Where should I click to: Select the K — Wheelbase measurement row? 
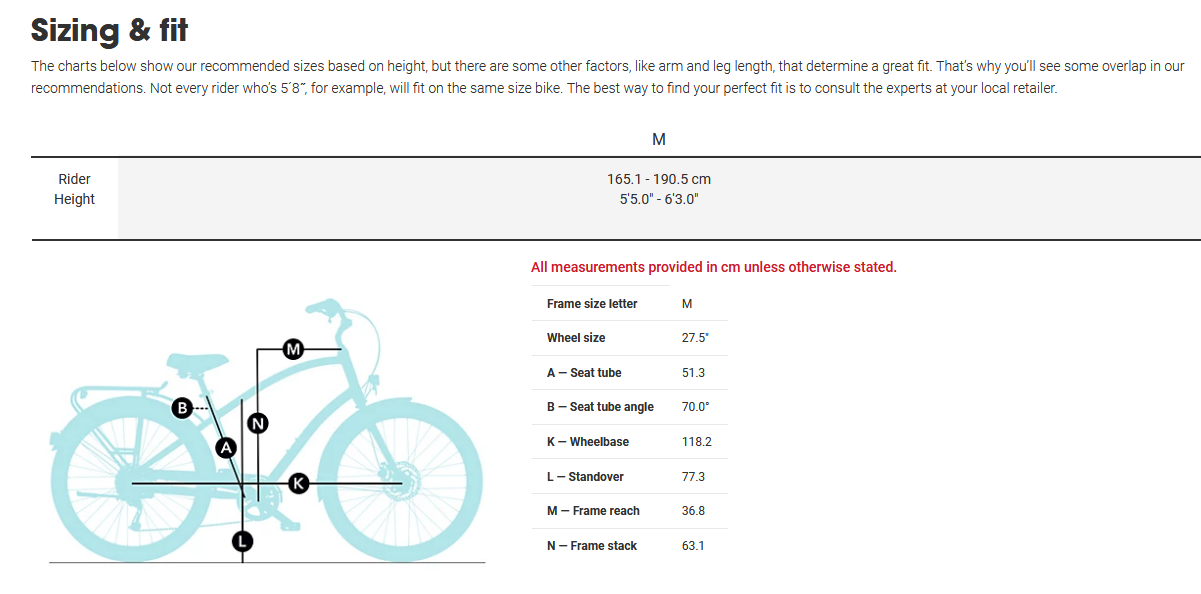[x=630, y=442]
